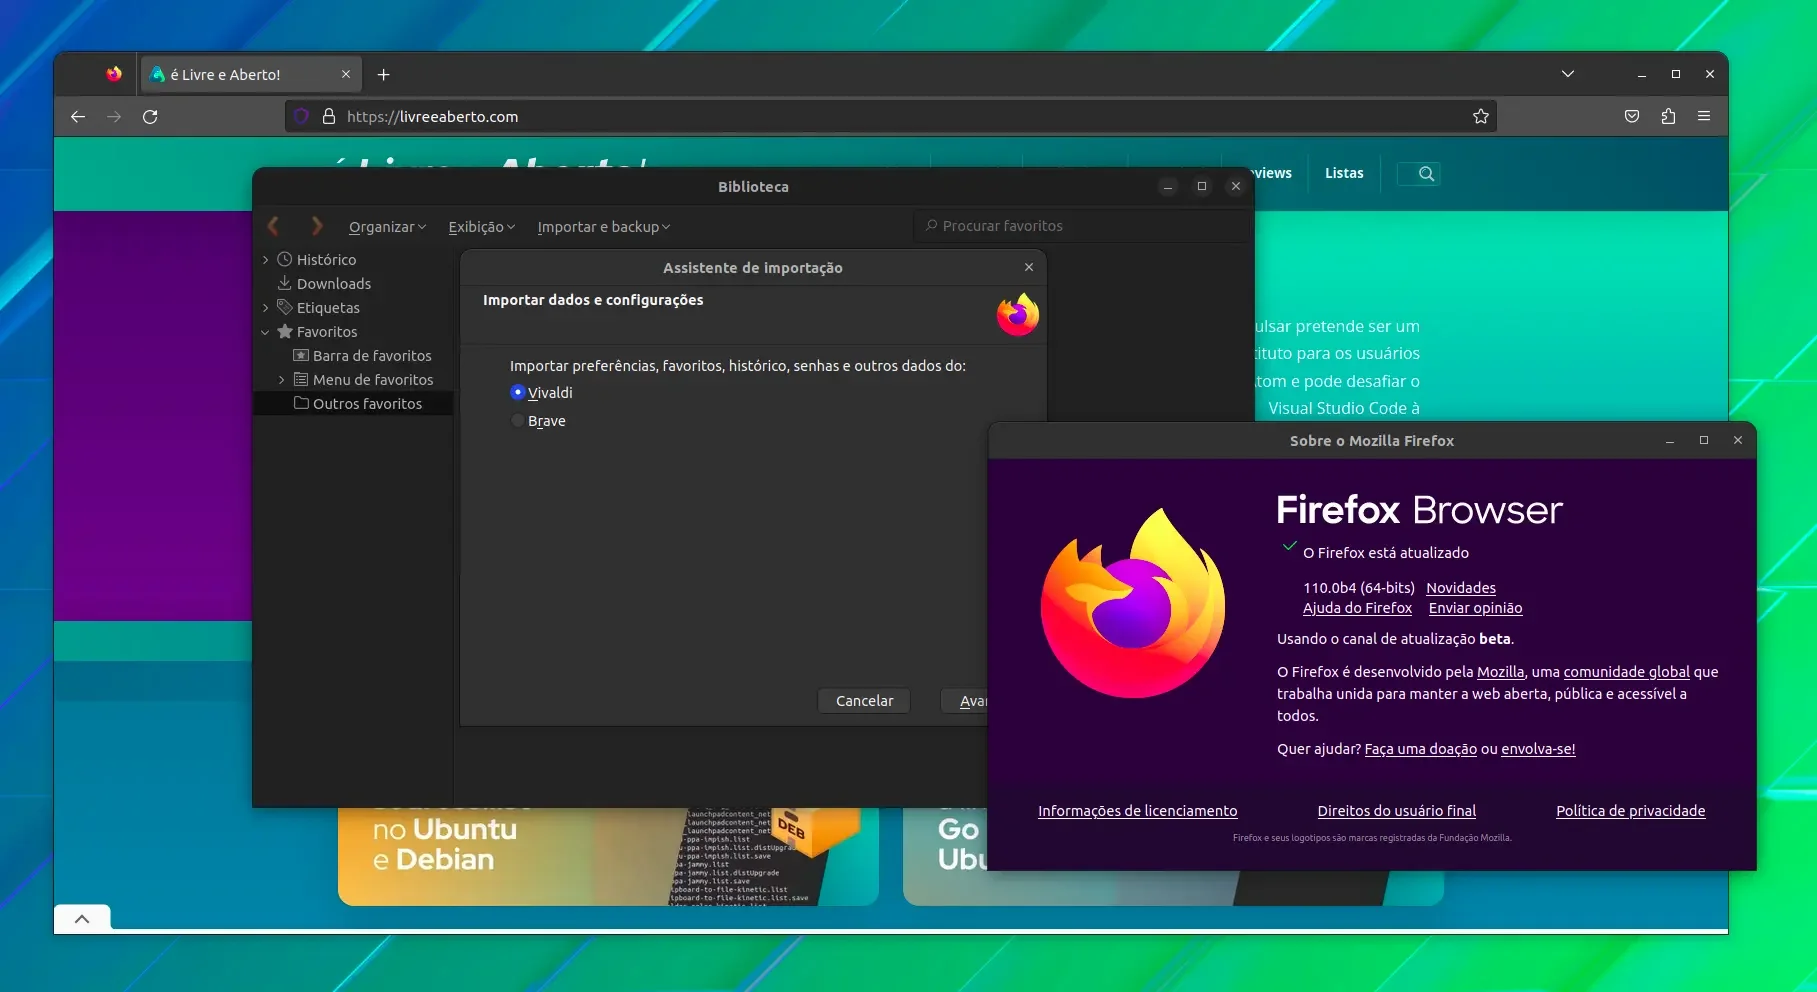Open the extensions puzzle icon
This screenshot has height=992, width=1817.
pos(1668,117)
